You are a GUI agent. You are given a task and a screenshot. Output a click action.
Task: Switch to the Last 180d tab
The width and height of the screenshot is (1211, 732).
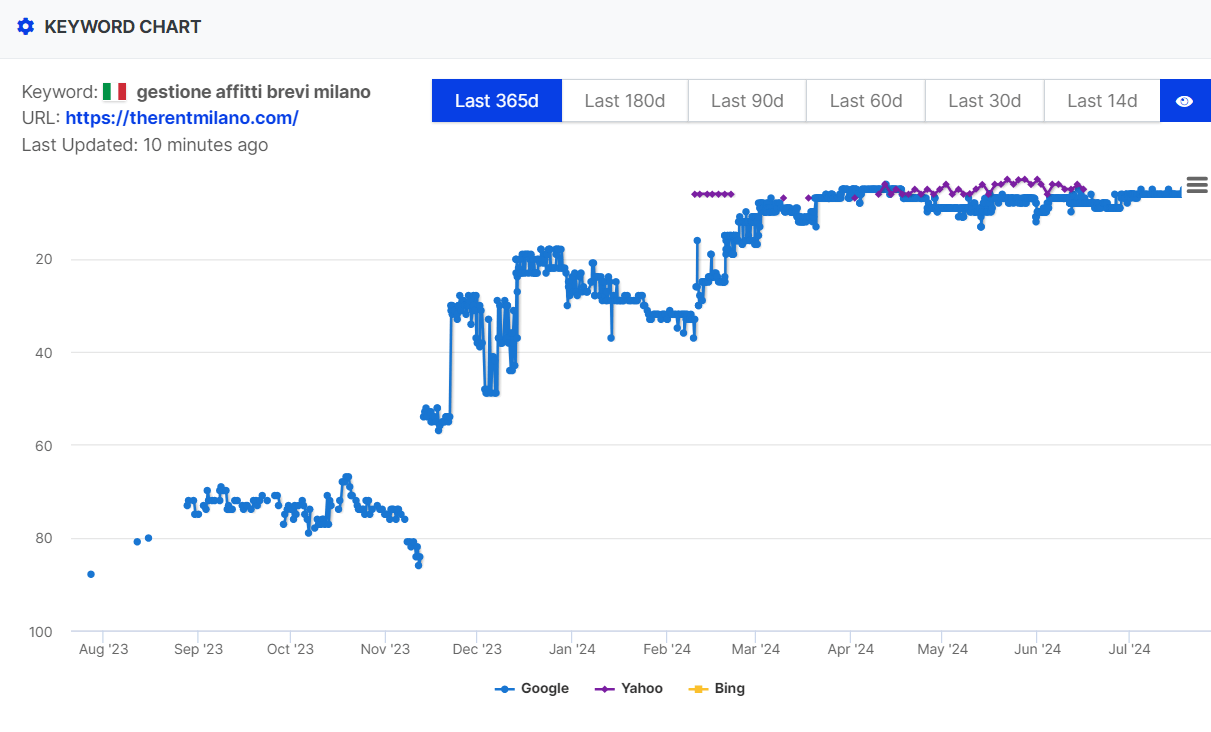coord(625,101)
